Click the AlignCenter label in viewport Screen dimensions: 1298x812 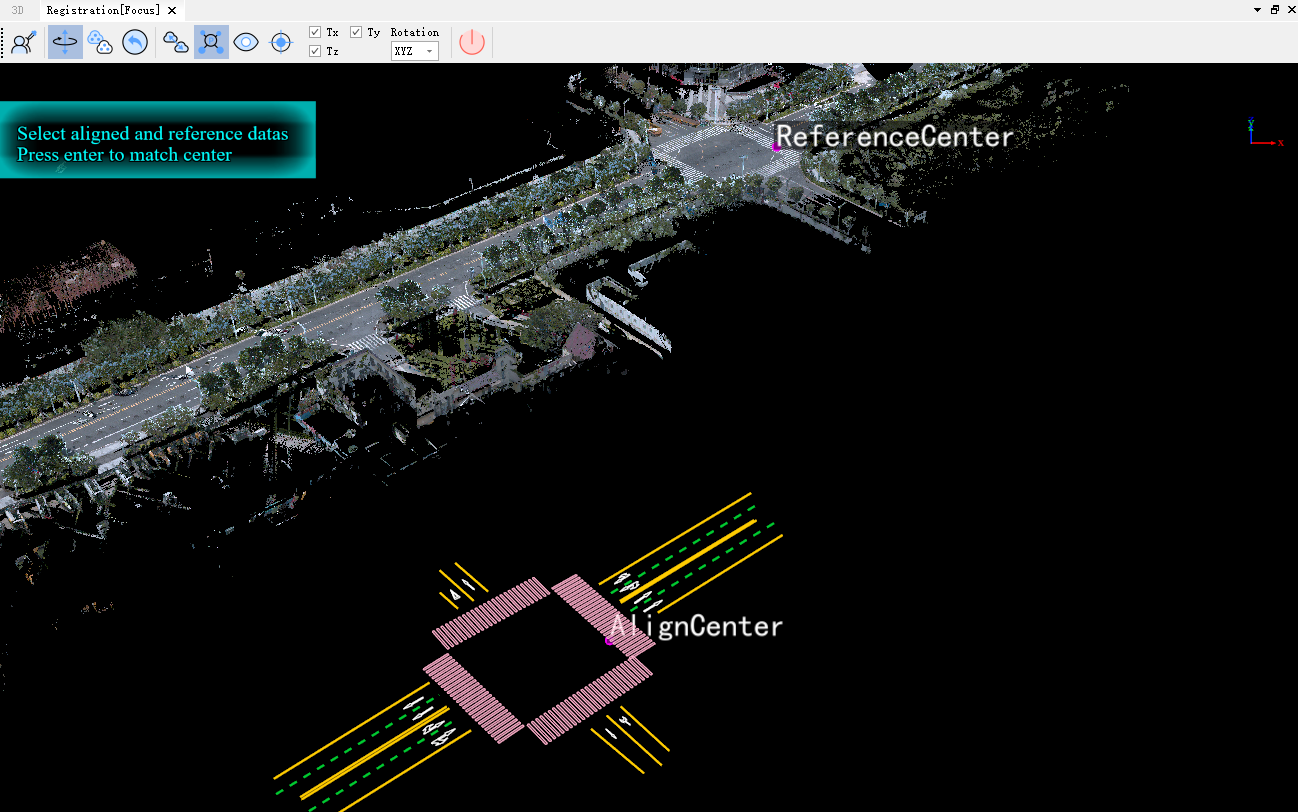[697, 627]
